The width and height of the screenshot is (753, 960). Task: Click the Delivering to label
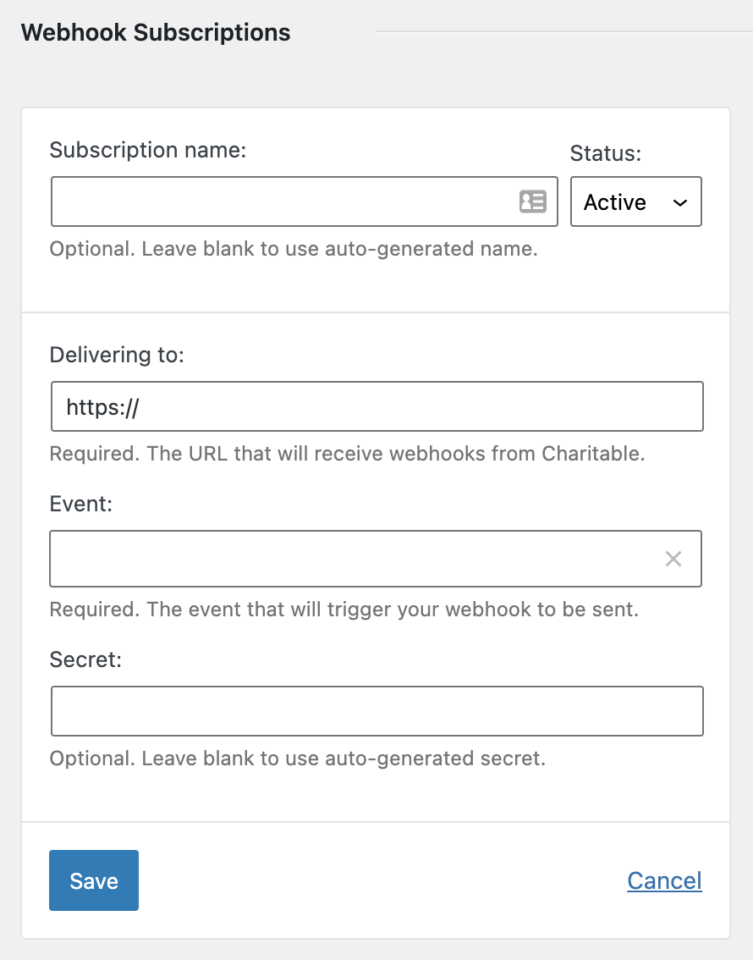(116, 354)
